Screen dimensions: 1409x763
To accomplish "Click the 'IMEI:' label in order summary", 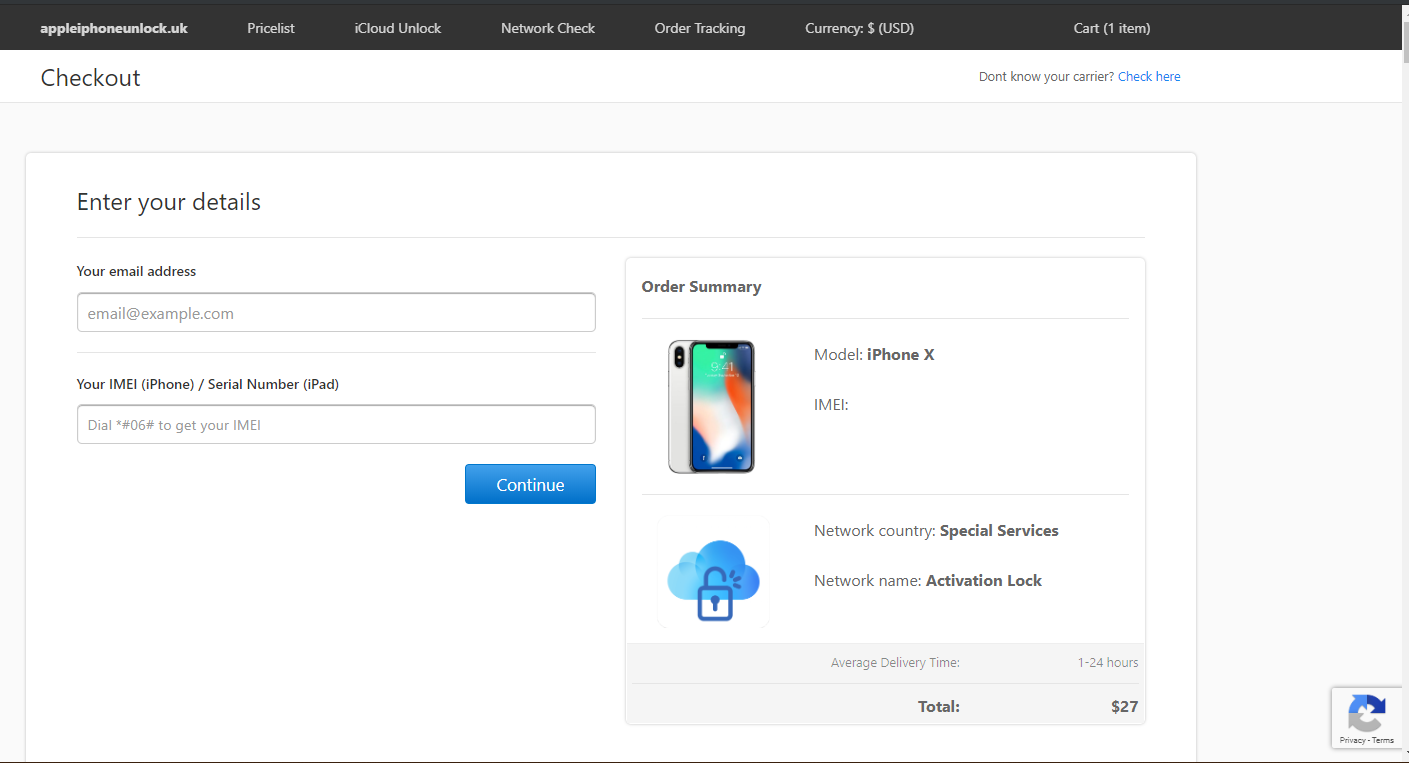I will (x=831, y=404).
